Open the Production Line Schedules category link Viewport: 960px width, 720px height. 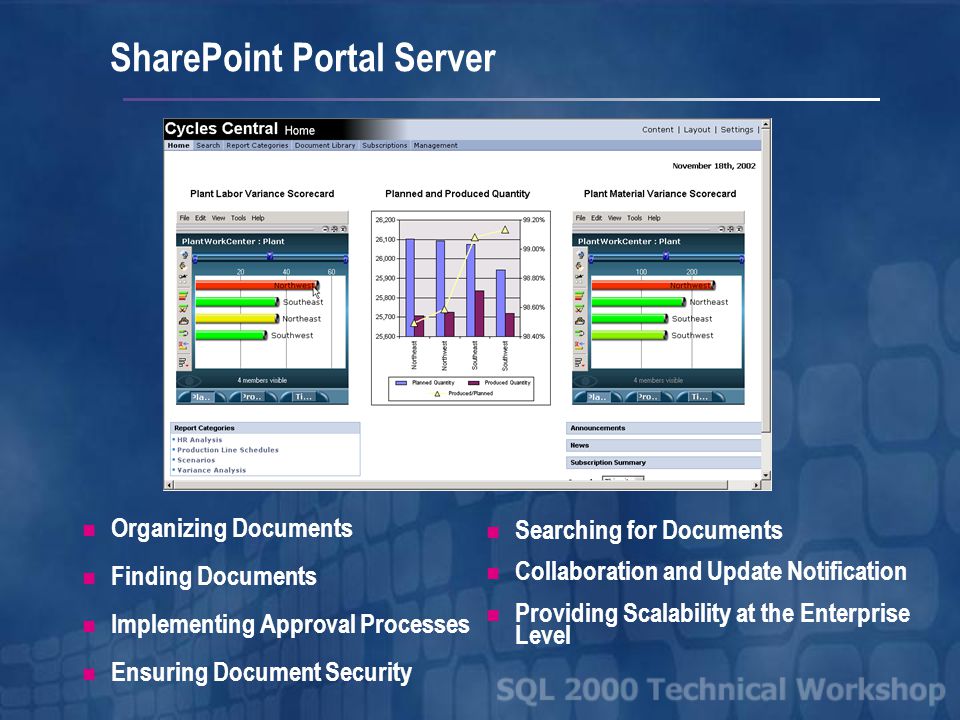(x=228, y=450)
